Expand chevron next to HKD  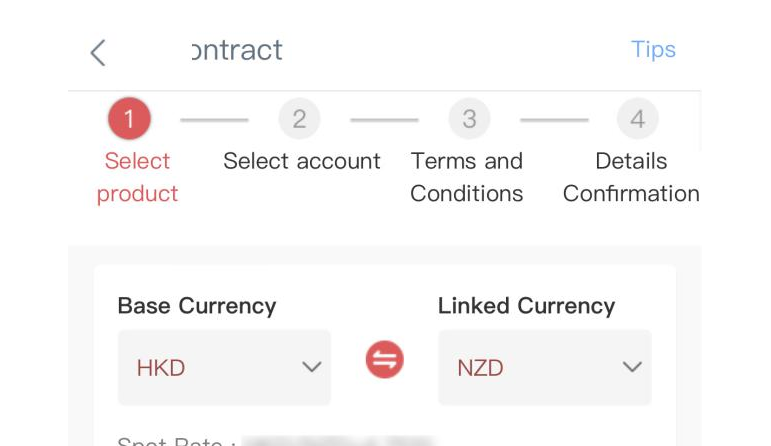[x=312, y=367]
